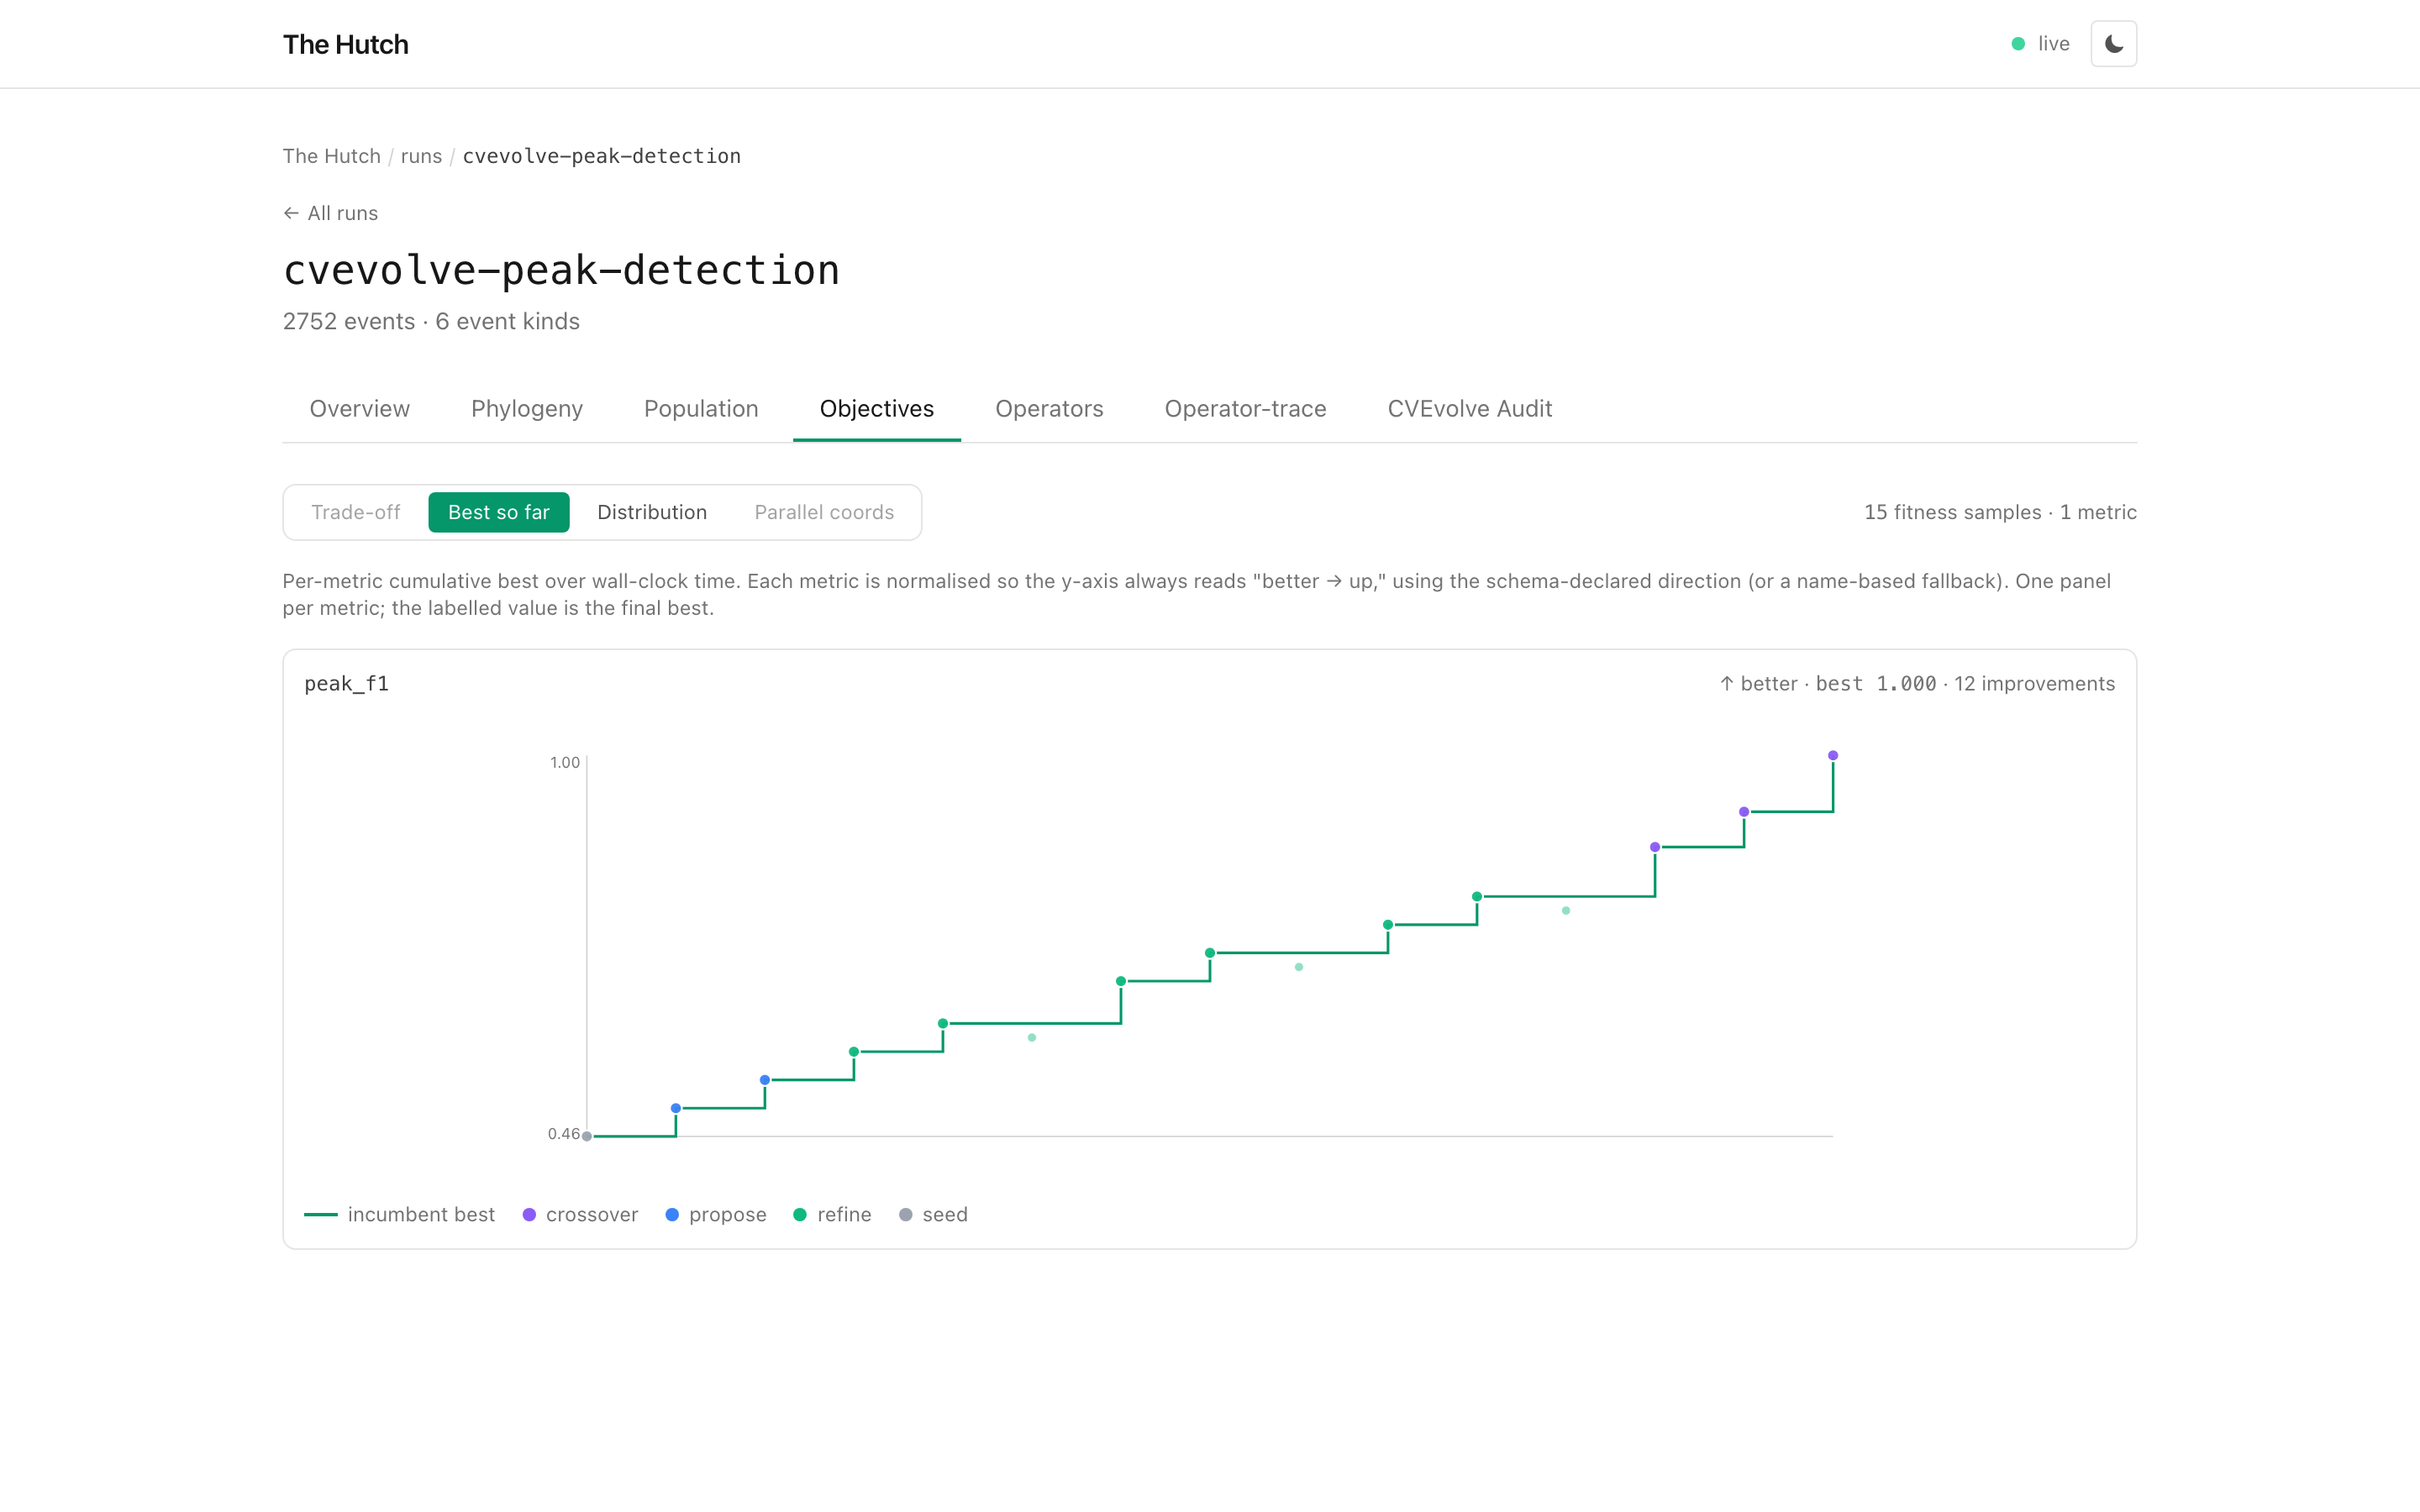Viewport: 2420px width, 1512px height.
Task: Click incumbent best legend line
Action: pos(321,1214)
